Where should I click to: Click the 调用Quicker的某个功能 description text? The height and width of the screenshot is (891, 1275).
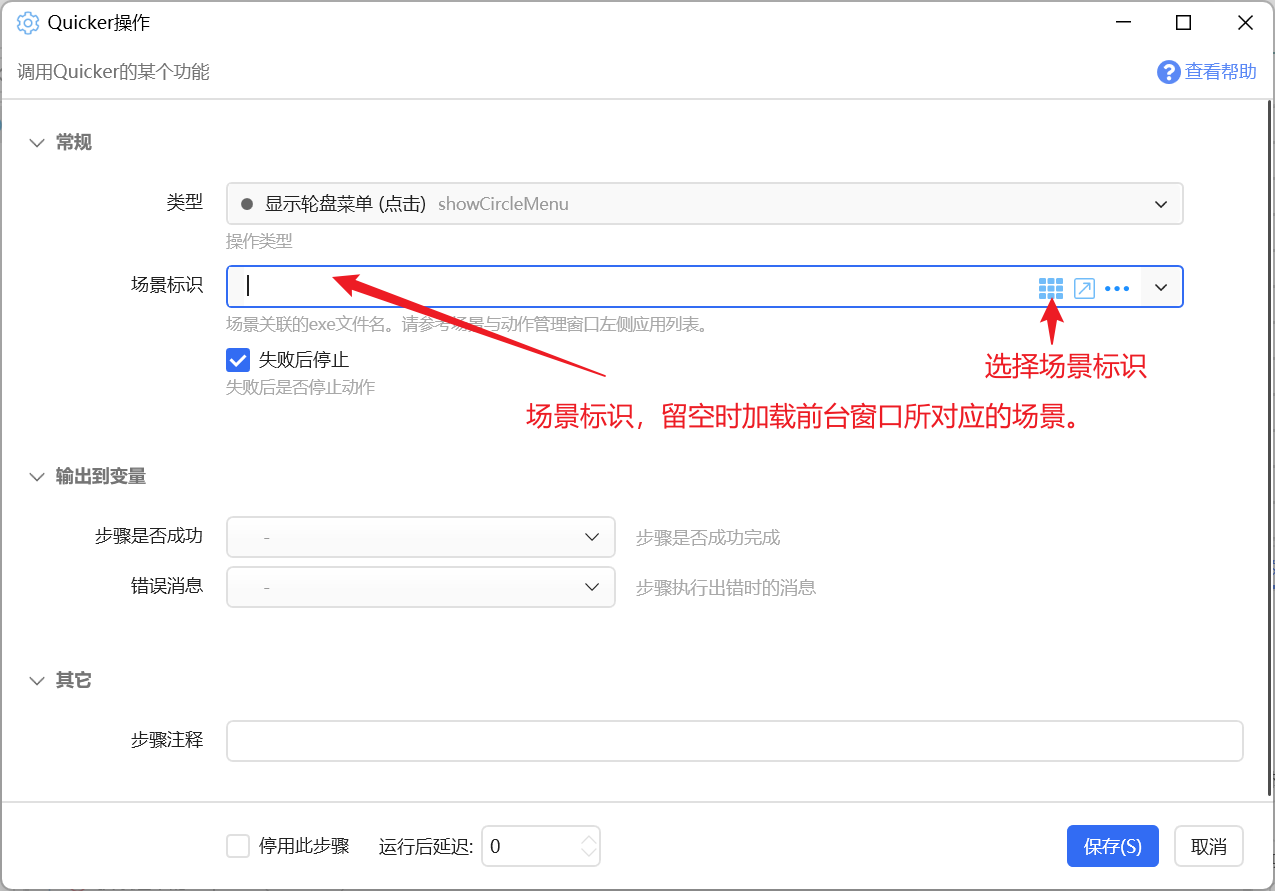[x=113, y=72]
